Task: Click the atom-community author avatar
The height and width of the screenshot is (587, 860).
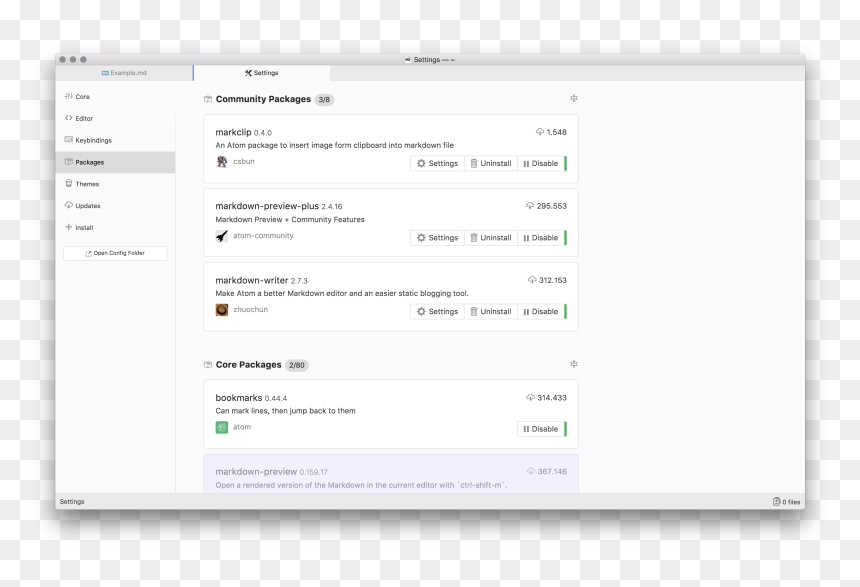Action: [x=222, y=236]
